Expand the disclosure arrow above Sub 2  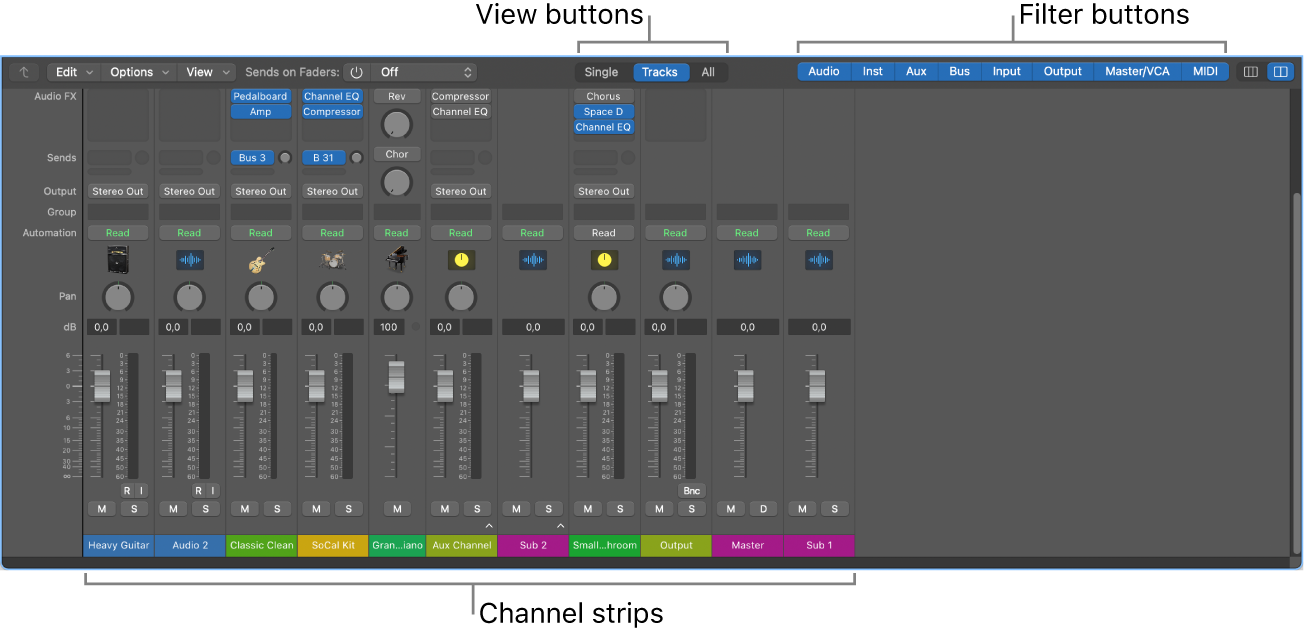pos(560,525)
